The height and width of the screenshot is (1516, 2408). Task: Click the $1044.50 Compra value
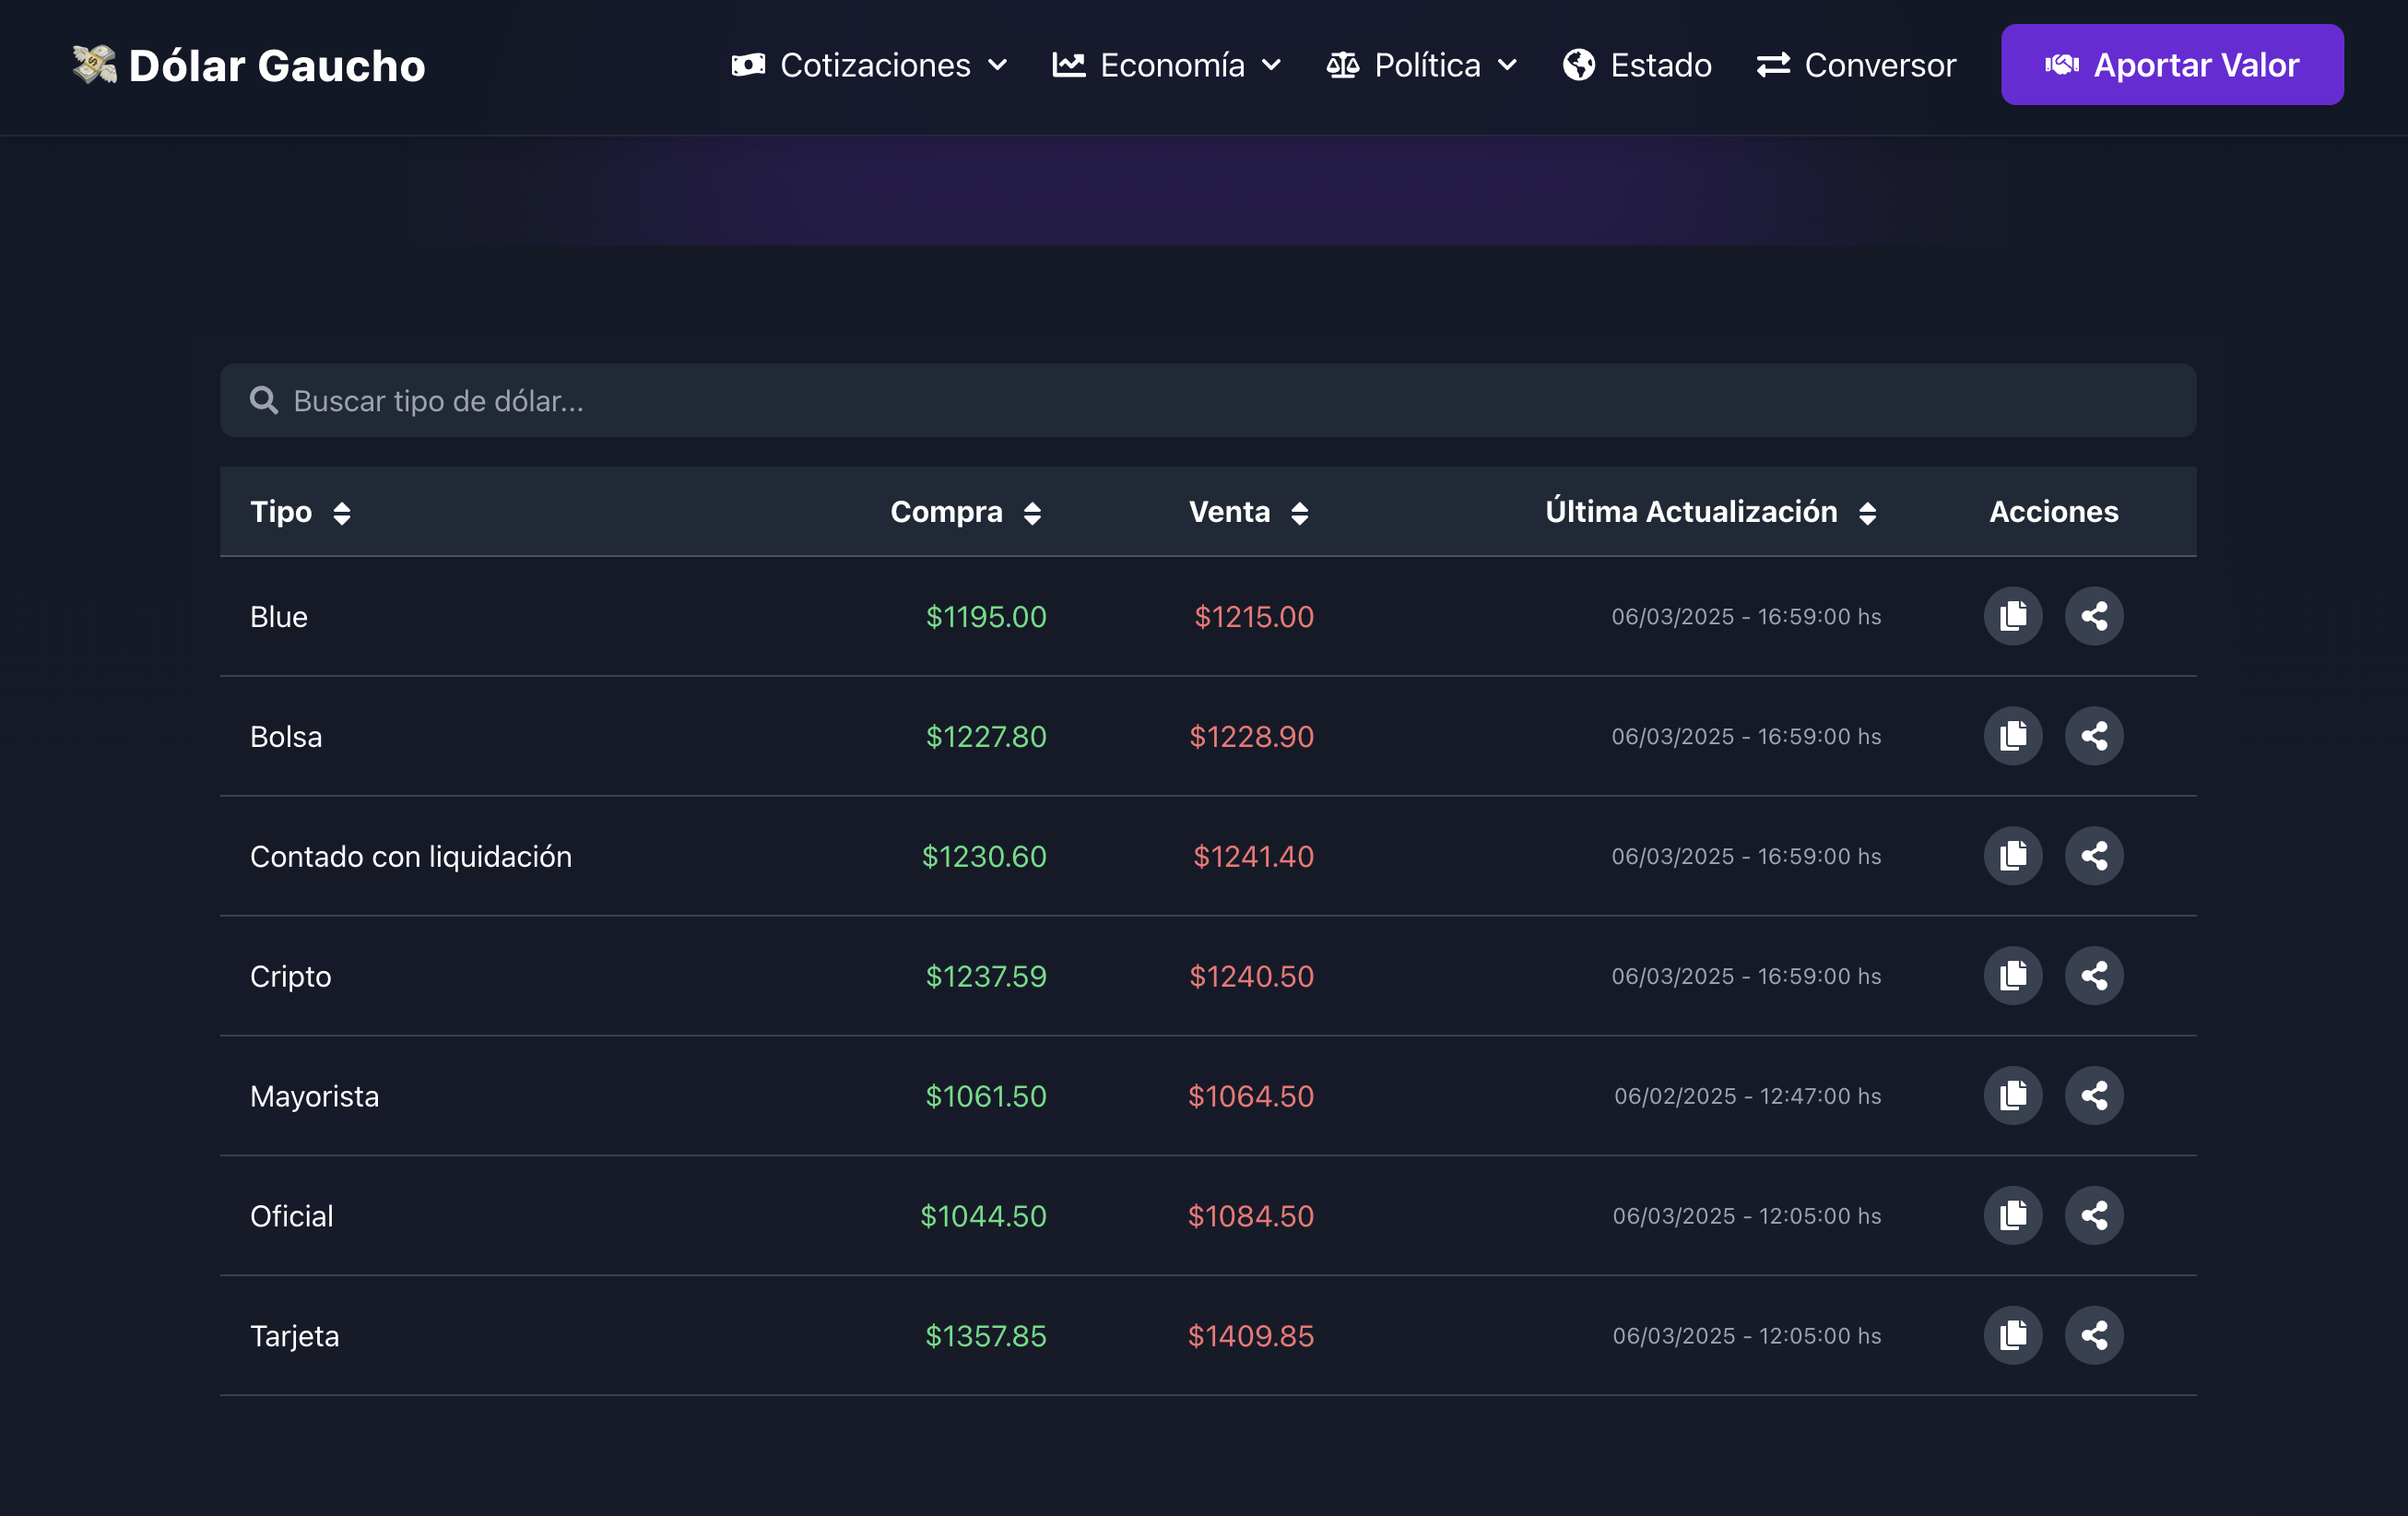tap(983, 1217)
